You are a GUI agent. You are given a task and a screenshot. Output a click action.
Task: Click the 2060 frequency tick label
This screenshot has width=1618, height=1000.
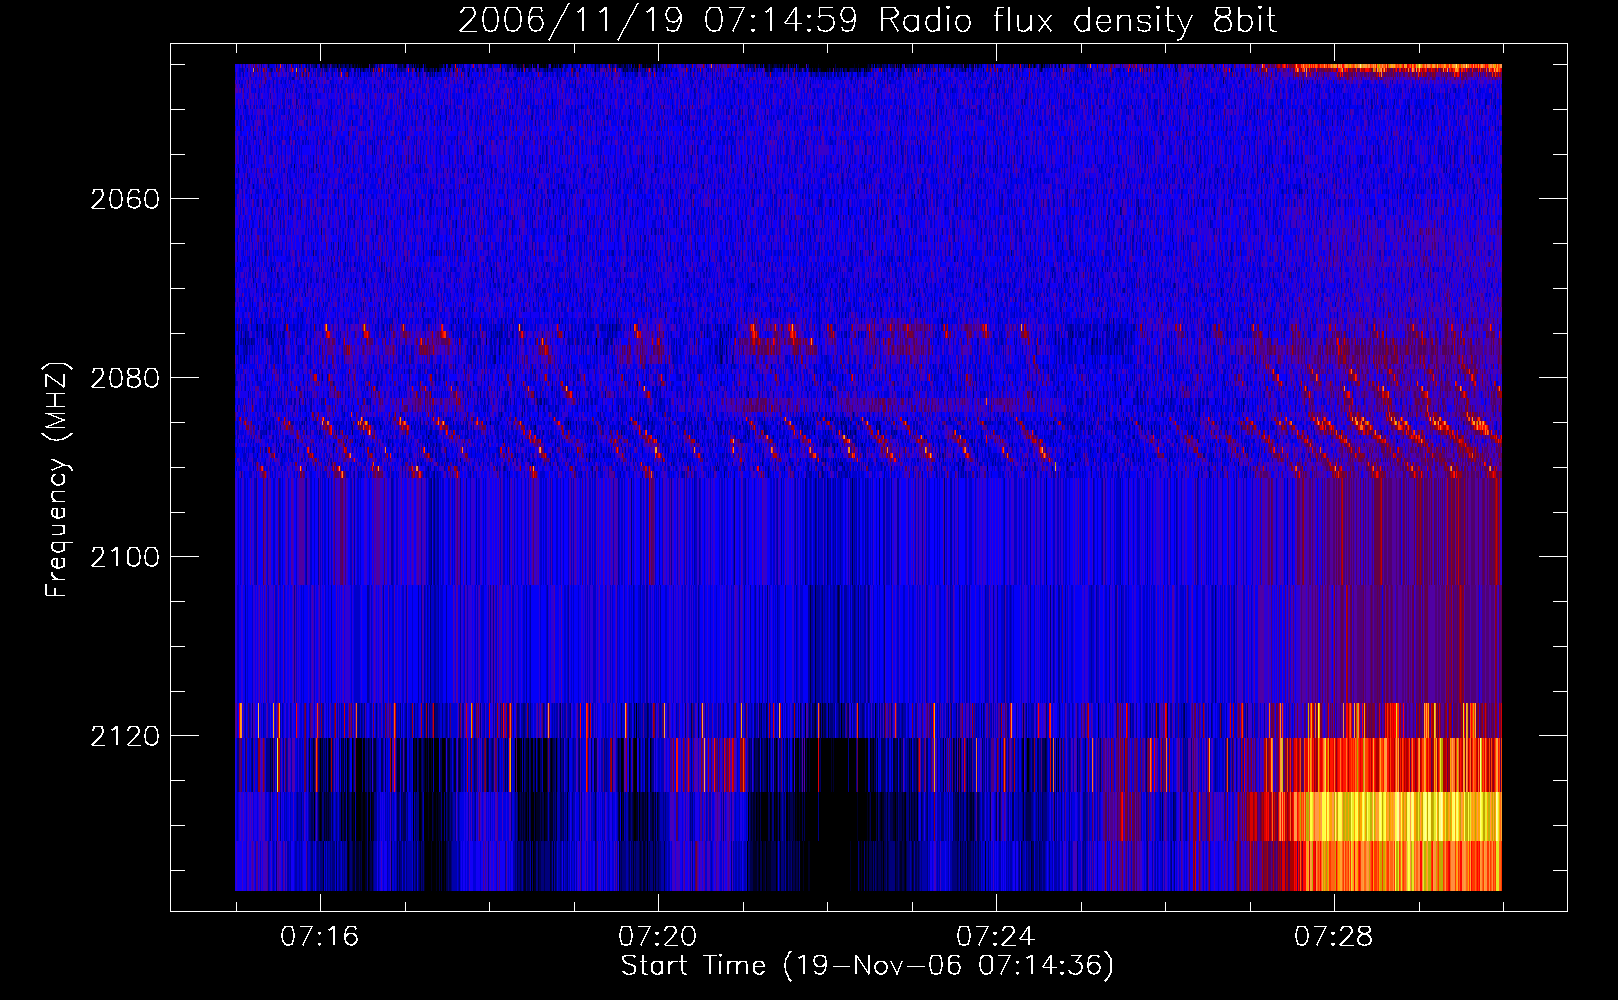(125, 199)
